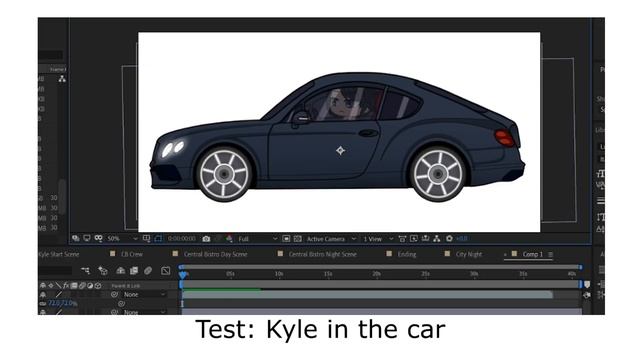Click the current time 0:00:00:00 display
This screenshot has width=640, height=360.
point(182,239)
